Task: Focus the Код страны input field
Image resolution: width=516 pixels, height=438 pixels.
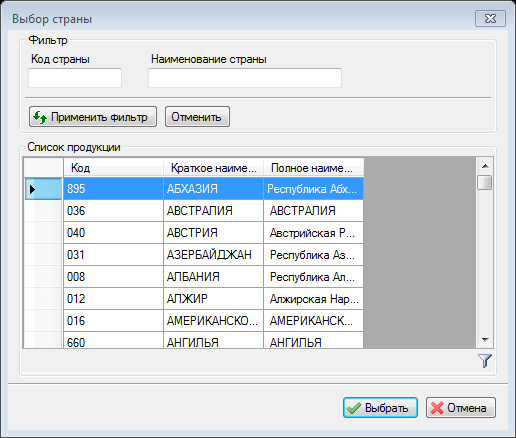Action: [x=75, y=78]
